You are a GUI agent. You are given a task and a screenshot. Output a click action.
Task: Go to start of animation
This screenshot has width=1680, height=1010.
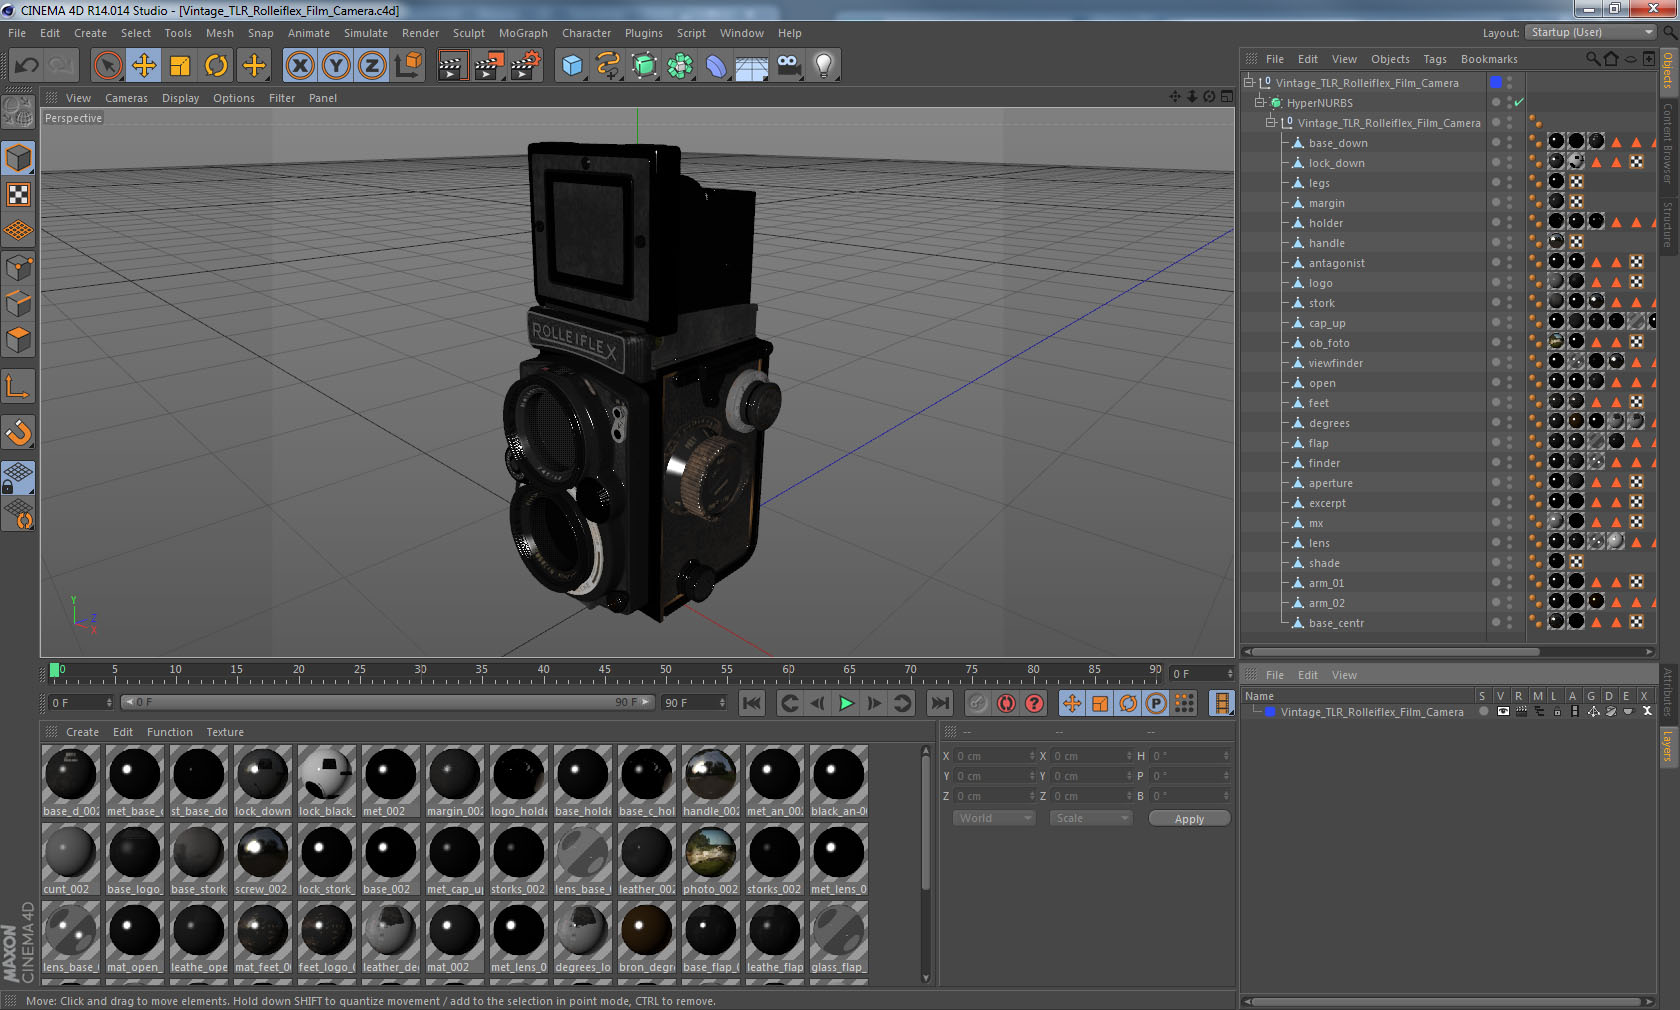click(752, 703)
